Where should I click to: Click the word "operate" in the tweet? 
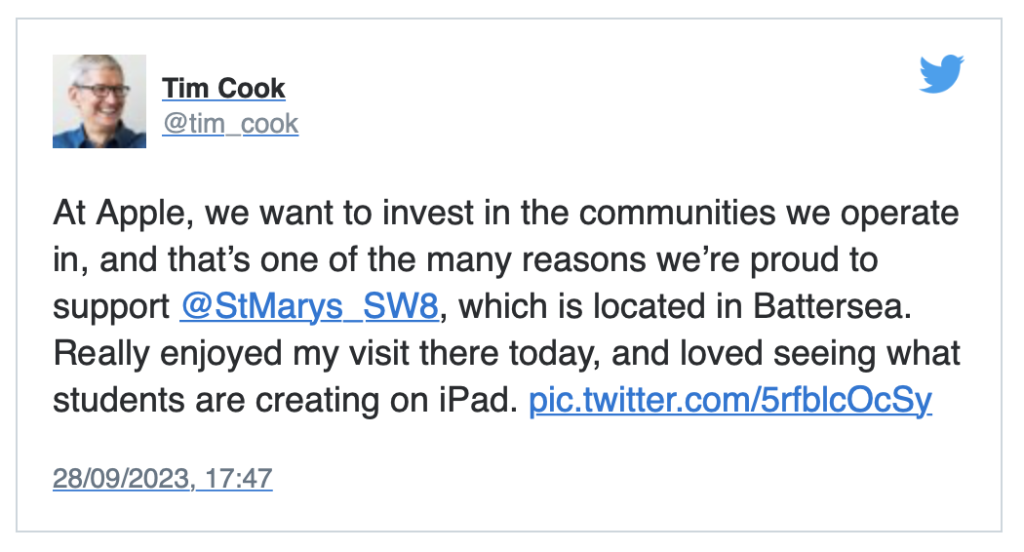[899, 214]
